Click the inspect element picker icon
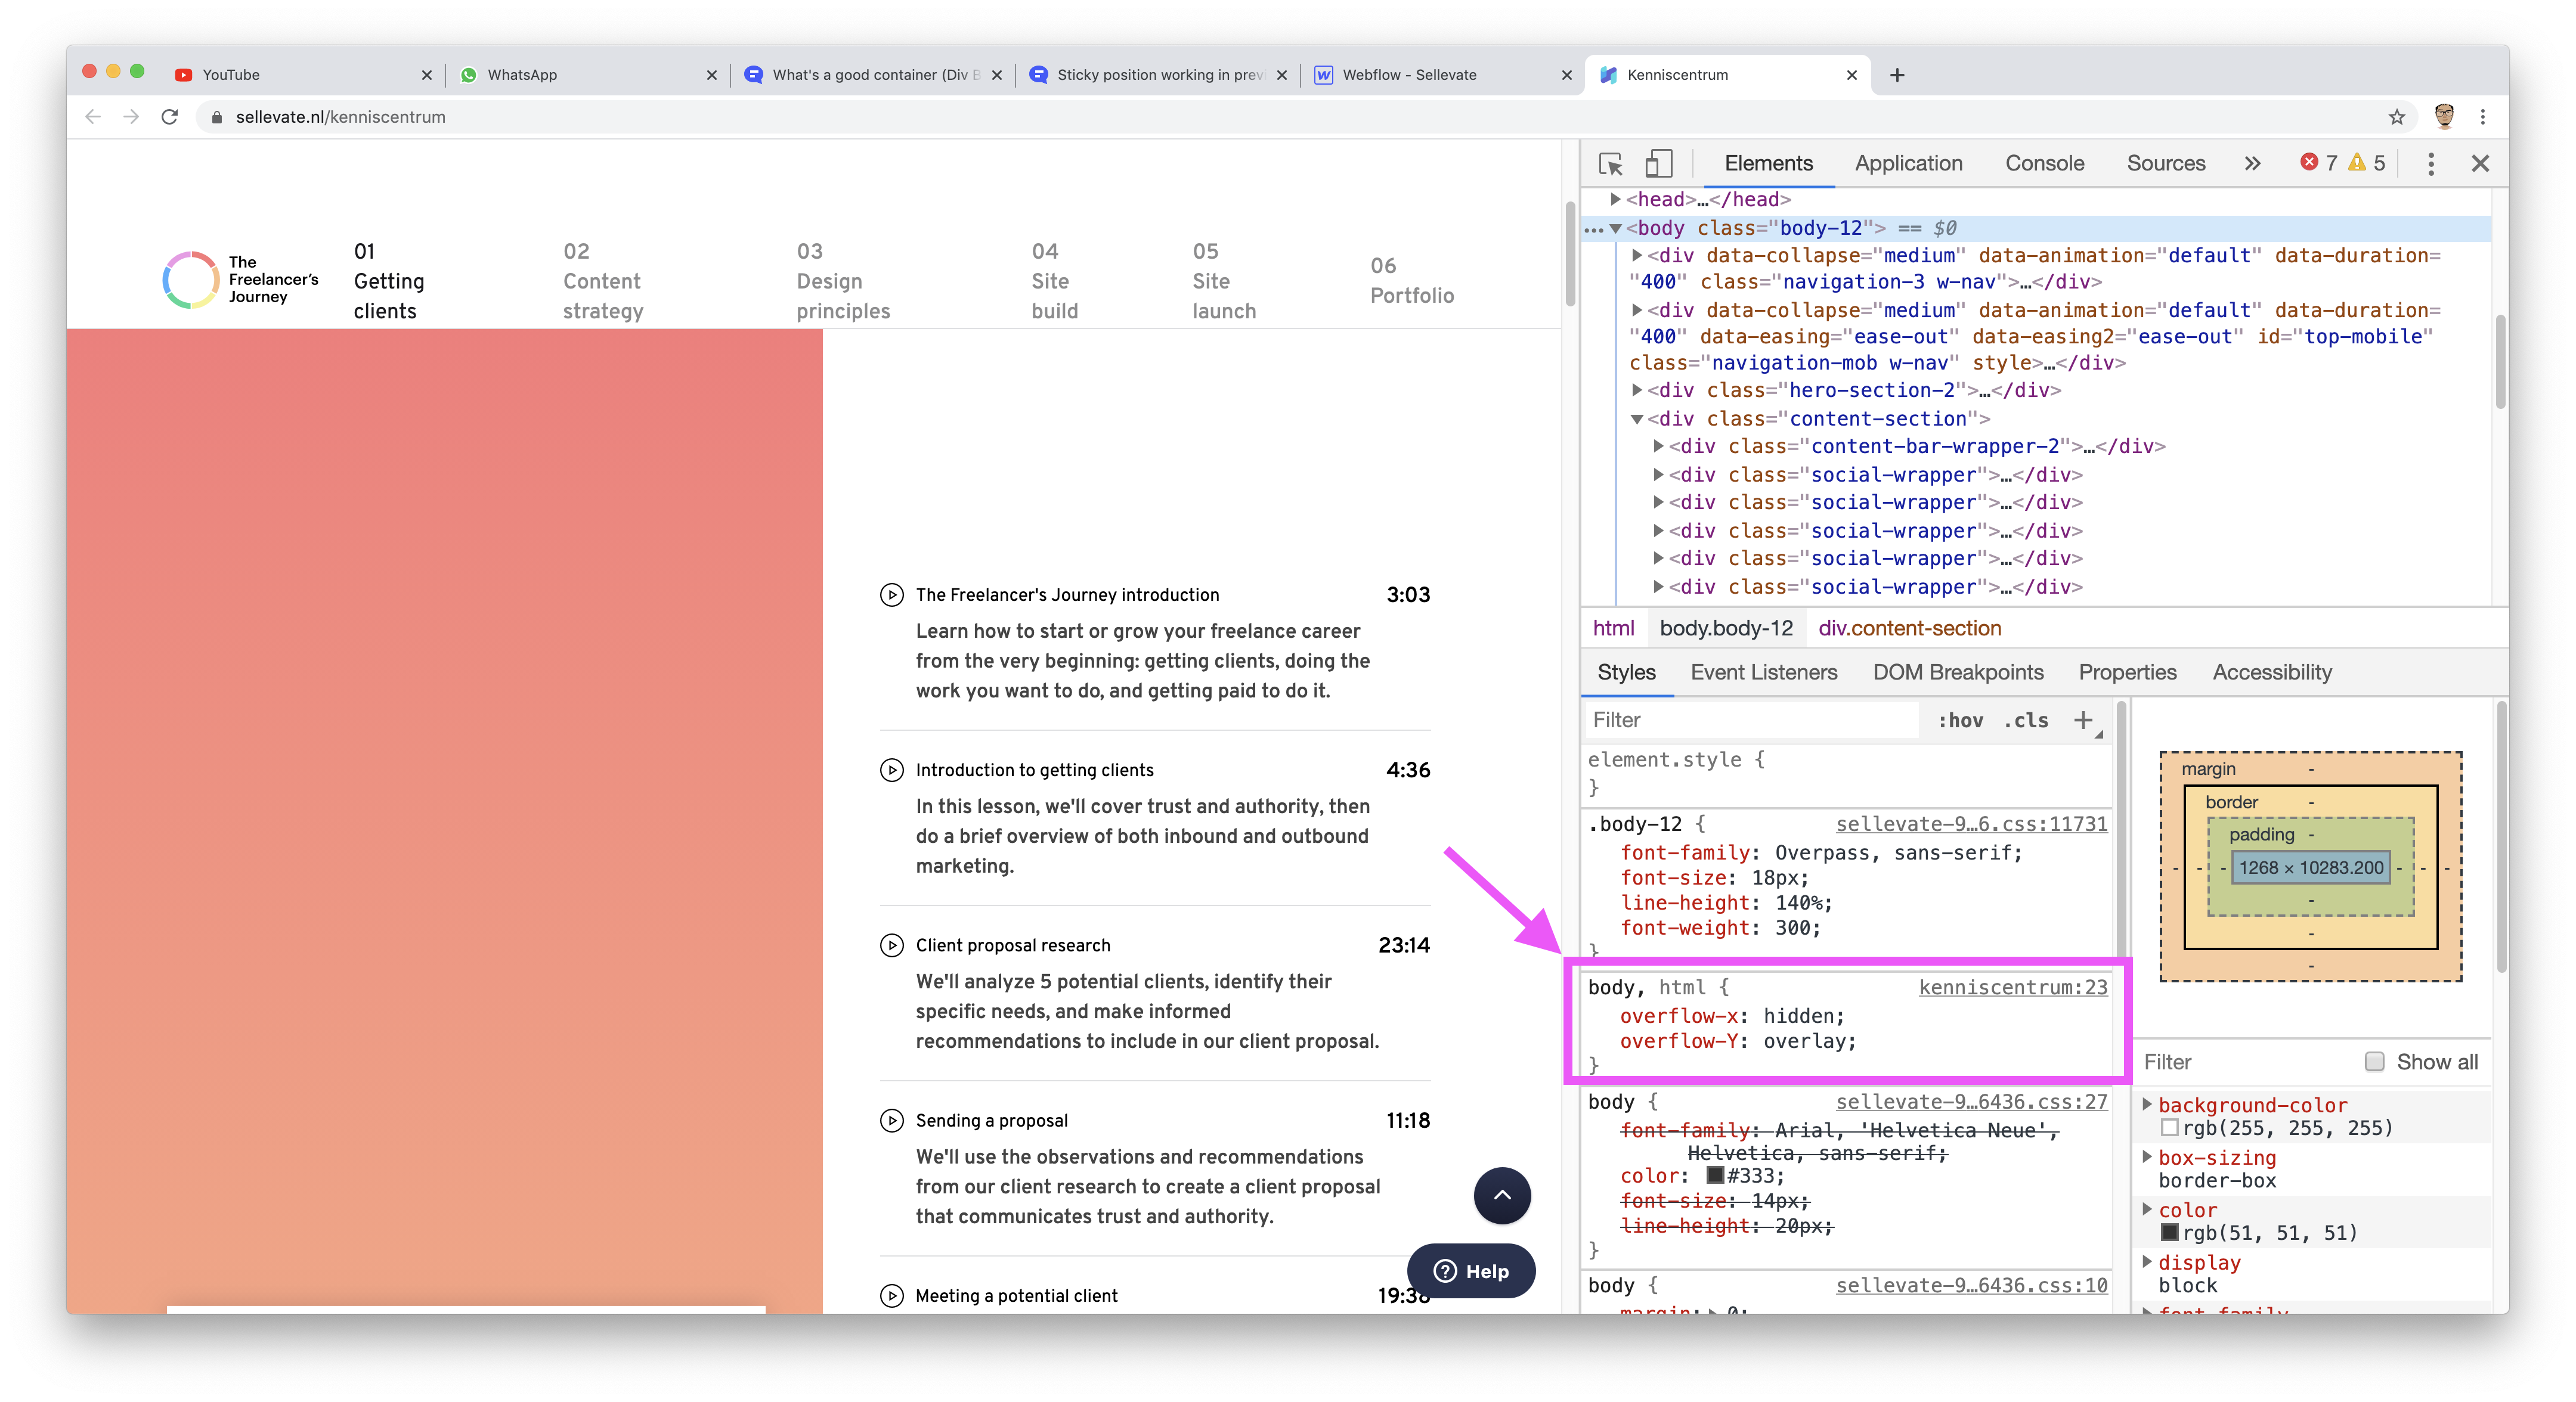The width and height of the screenshot is (2576, 1402). [x=1610, y=164]
